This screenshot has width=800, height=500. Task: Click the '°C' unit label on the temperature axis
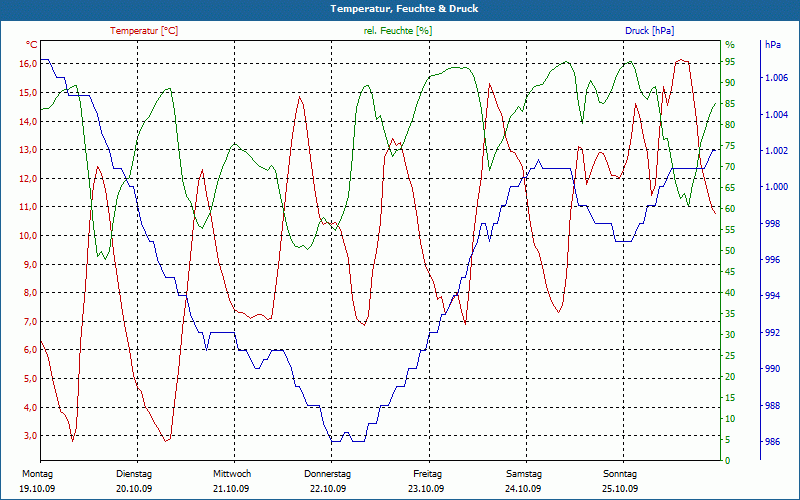(31, 45)
